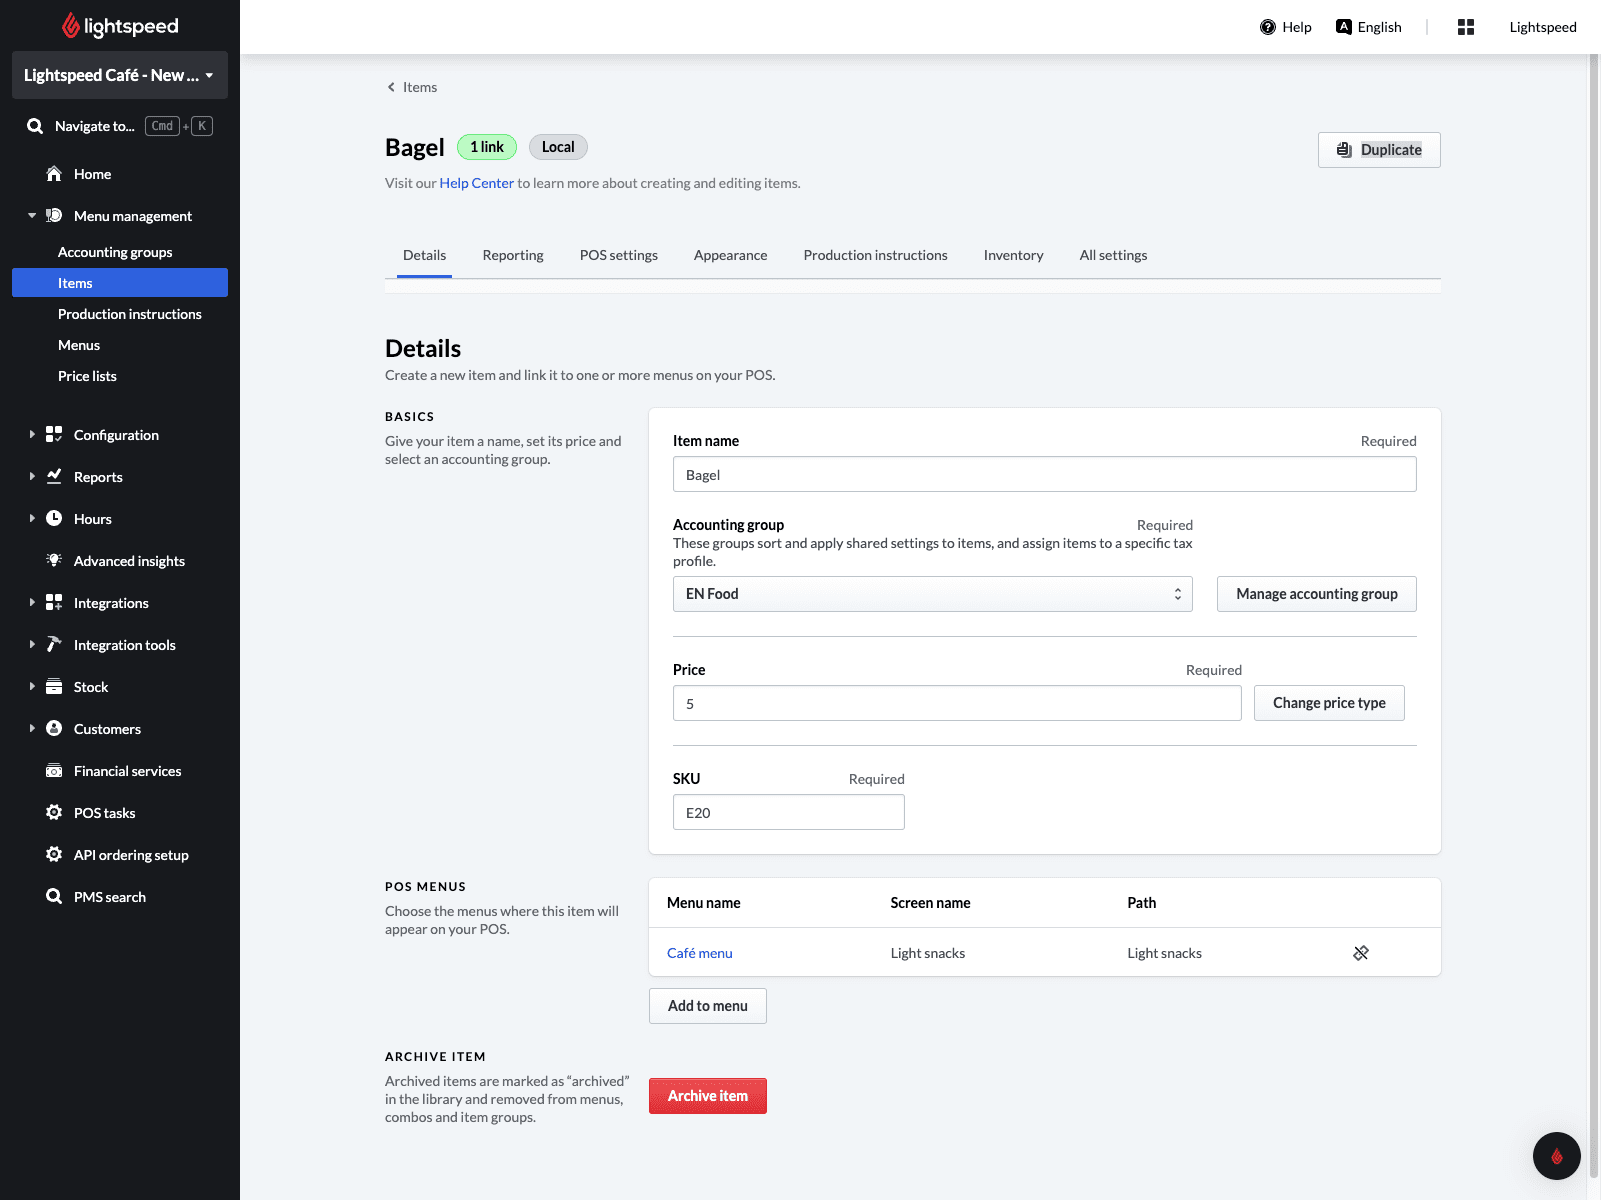Follow the Help Center link
The width and height of the screenshot is (1601, 1200).
click(476, 183)
